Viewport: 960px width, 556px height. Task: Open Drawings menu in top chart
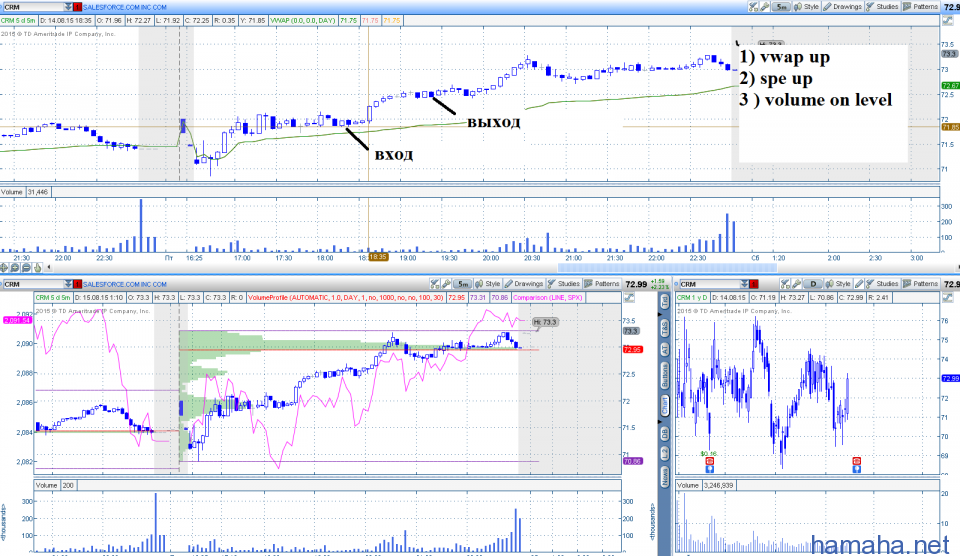(842, 7)
